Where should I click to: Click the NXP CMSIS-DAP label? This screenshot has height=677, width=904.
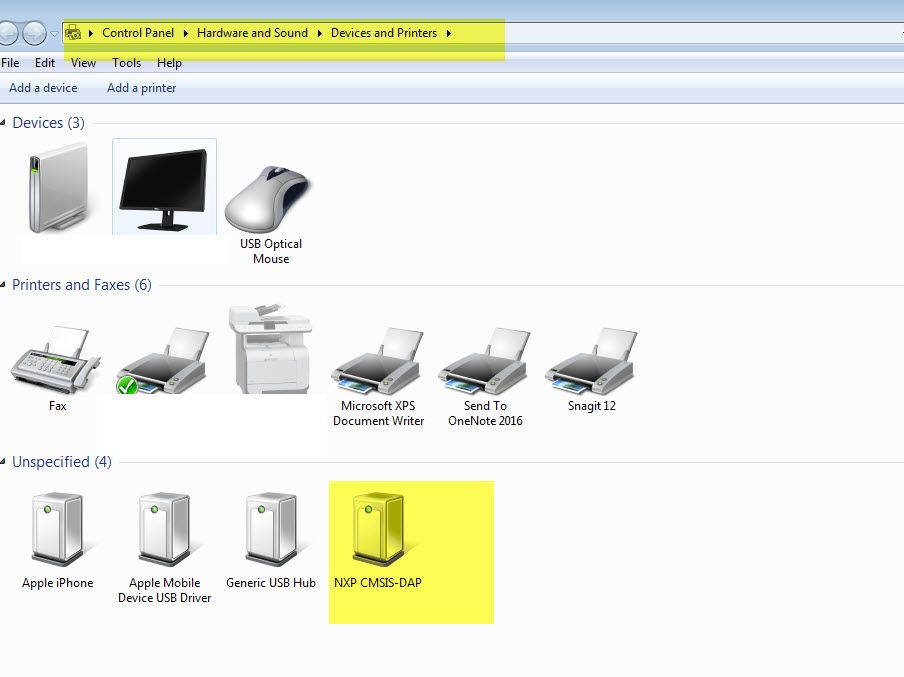click(378, 583)
